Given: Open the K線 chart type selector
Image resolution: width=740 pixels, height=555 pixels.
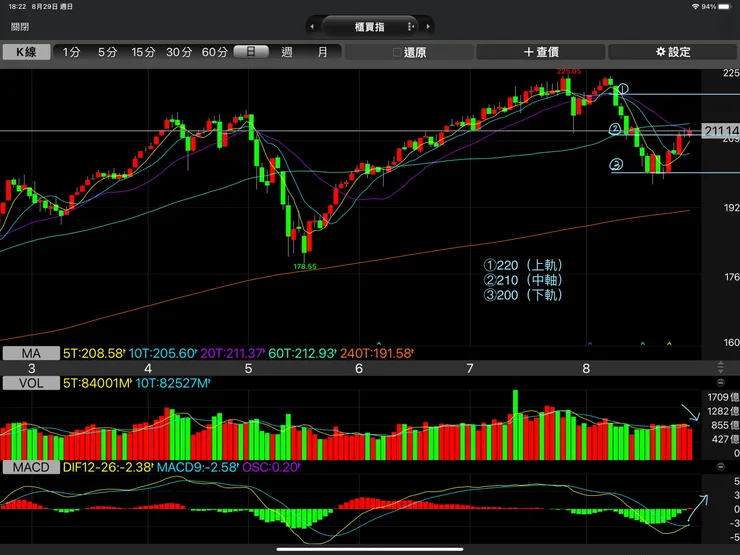Looking at the screenshot, I should (26, 52).
